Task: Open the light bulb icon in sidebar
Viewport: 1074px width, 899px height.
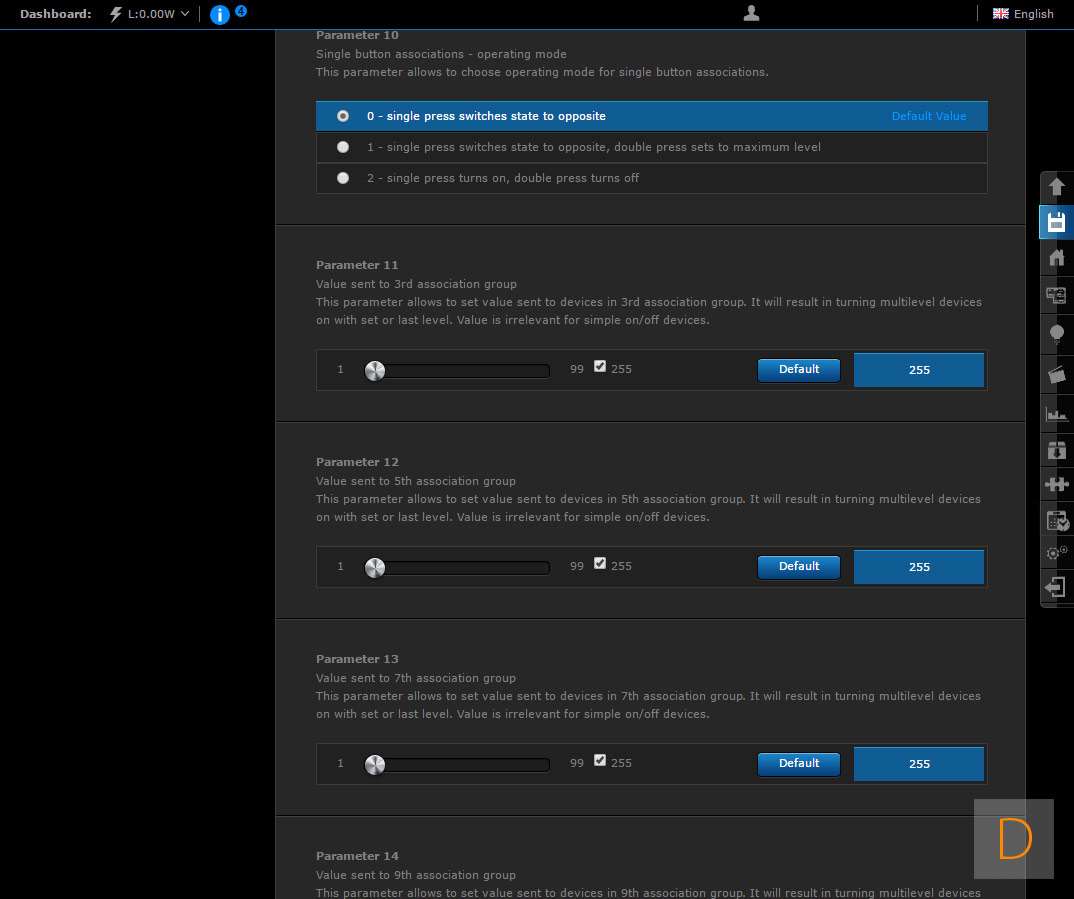Action: pyautogui.click(x=1056, y=335)
